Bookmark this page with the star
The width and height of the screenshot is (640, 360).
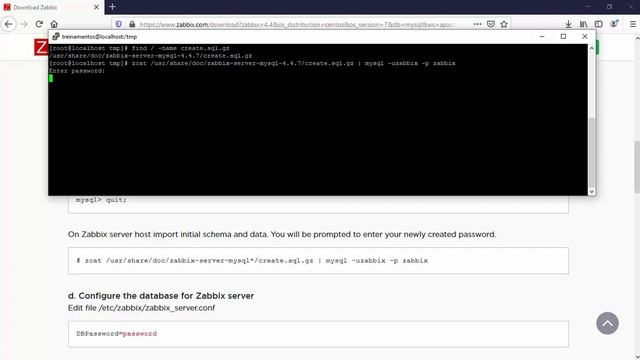[x=504, y=24]
